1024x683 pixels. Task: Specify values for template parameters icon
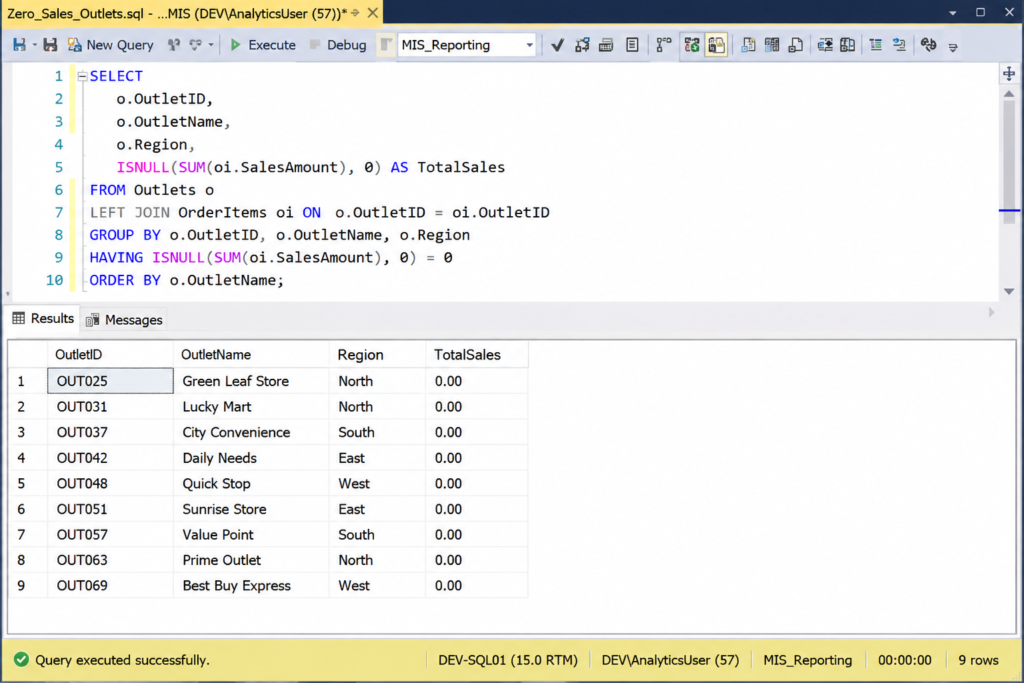point(928,45)
